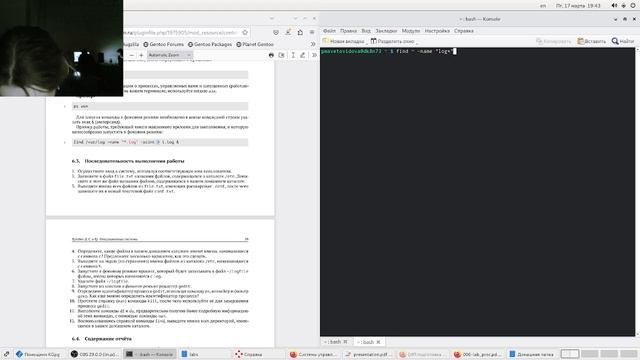Image resolution: width=640 pixels, height=360 pixels.
Task: Open the Справка menu in Konsole
Action: [x=464, y=31]
